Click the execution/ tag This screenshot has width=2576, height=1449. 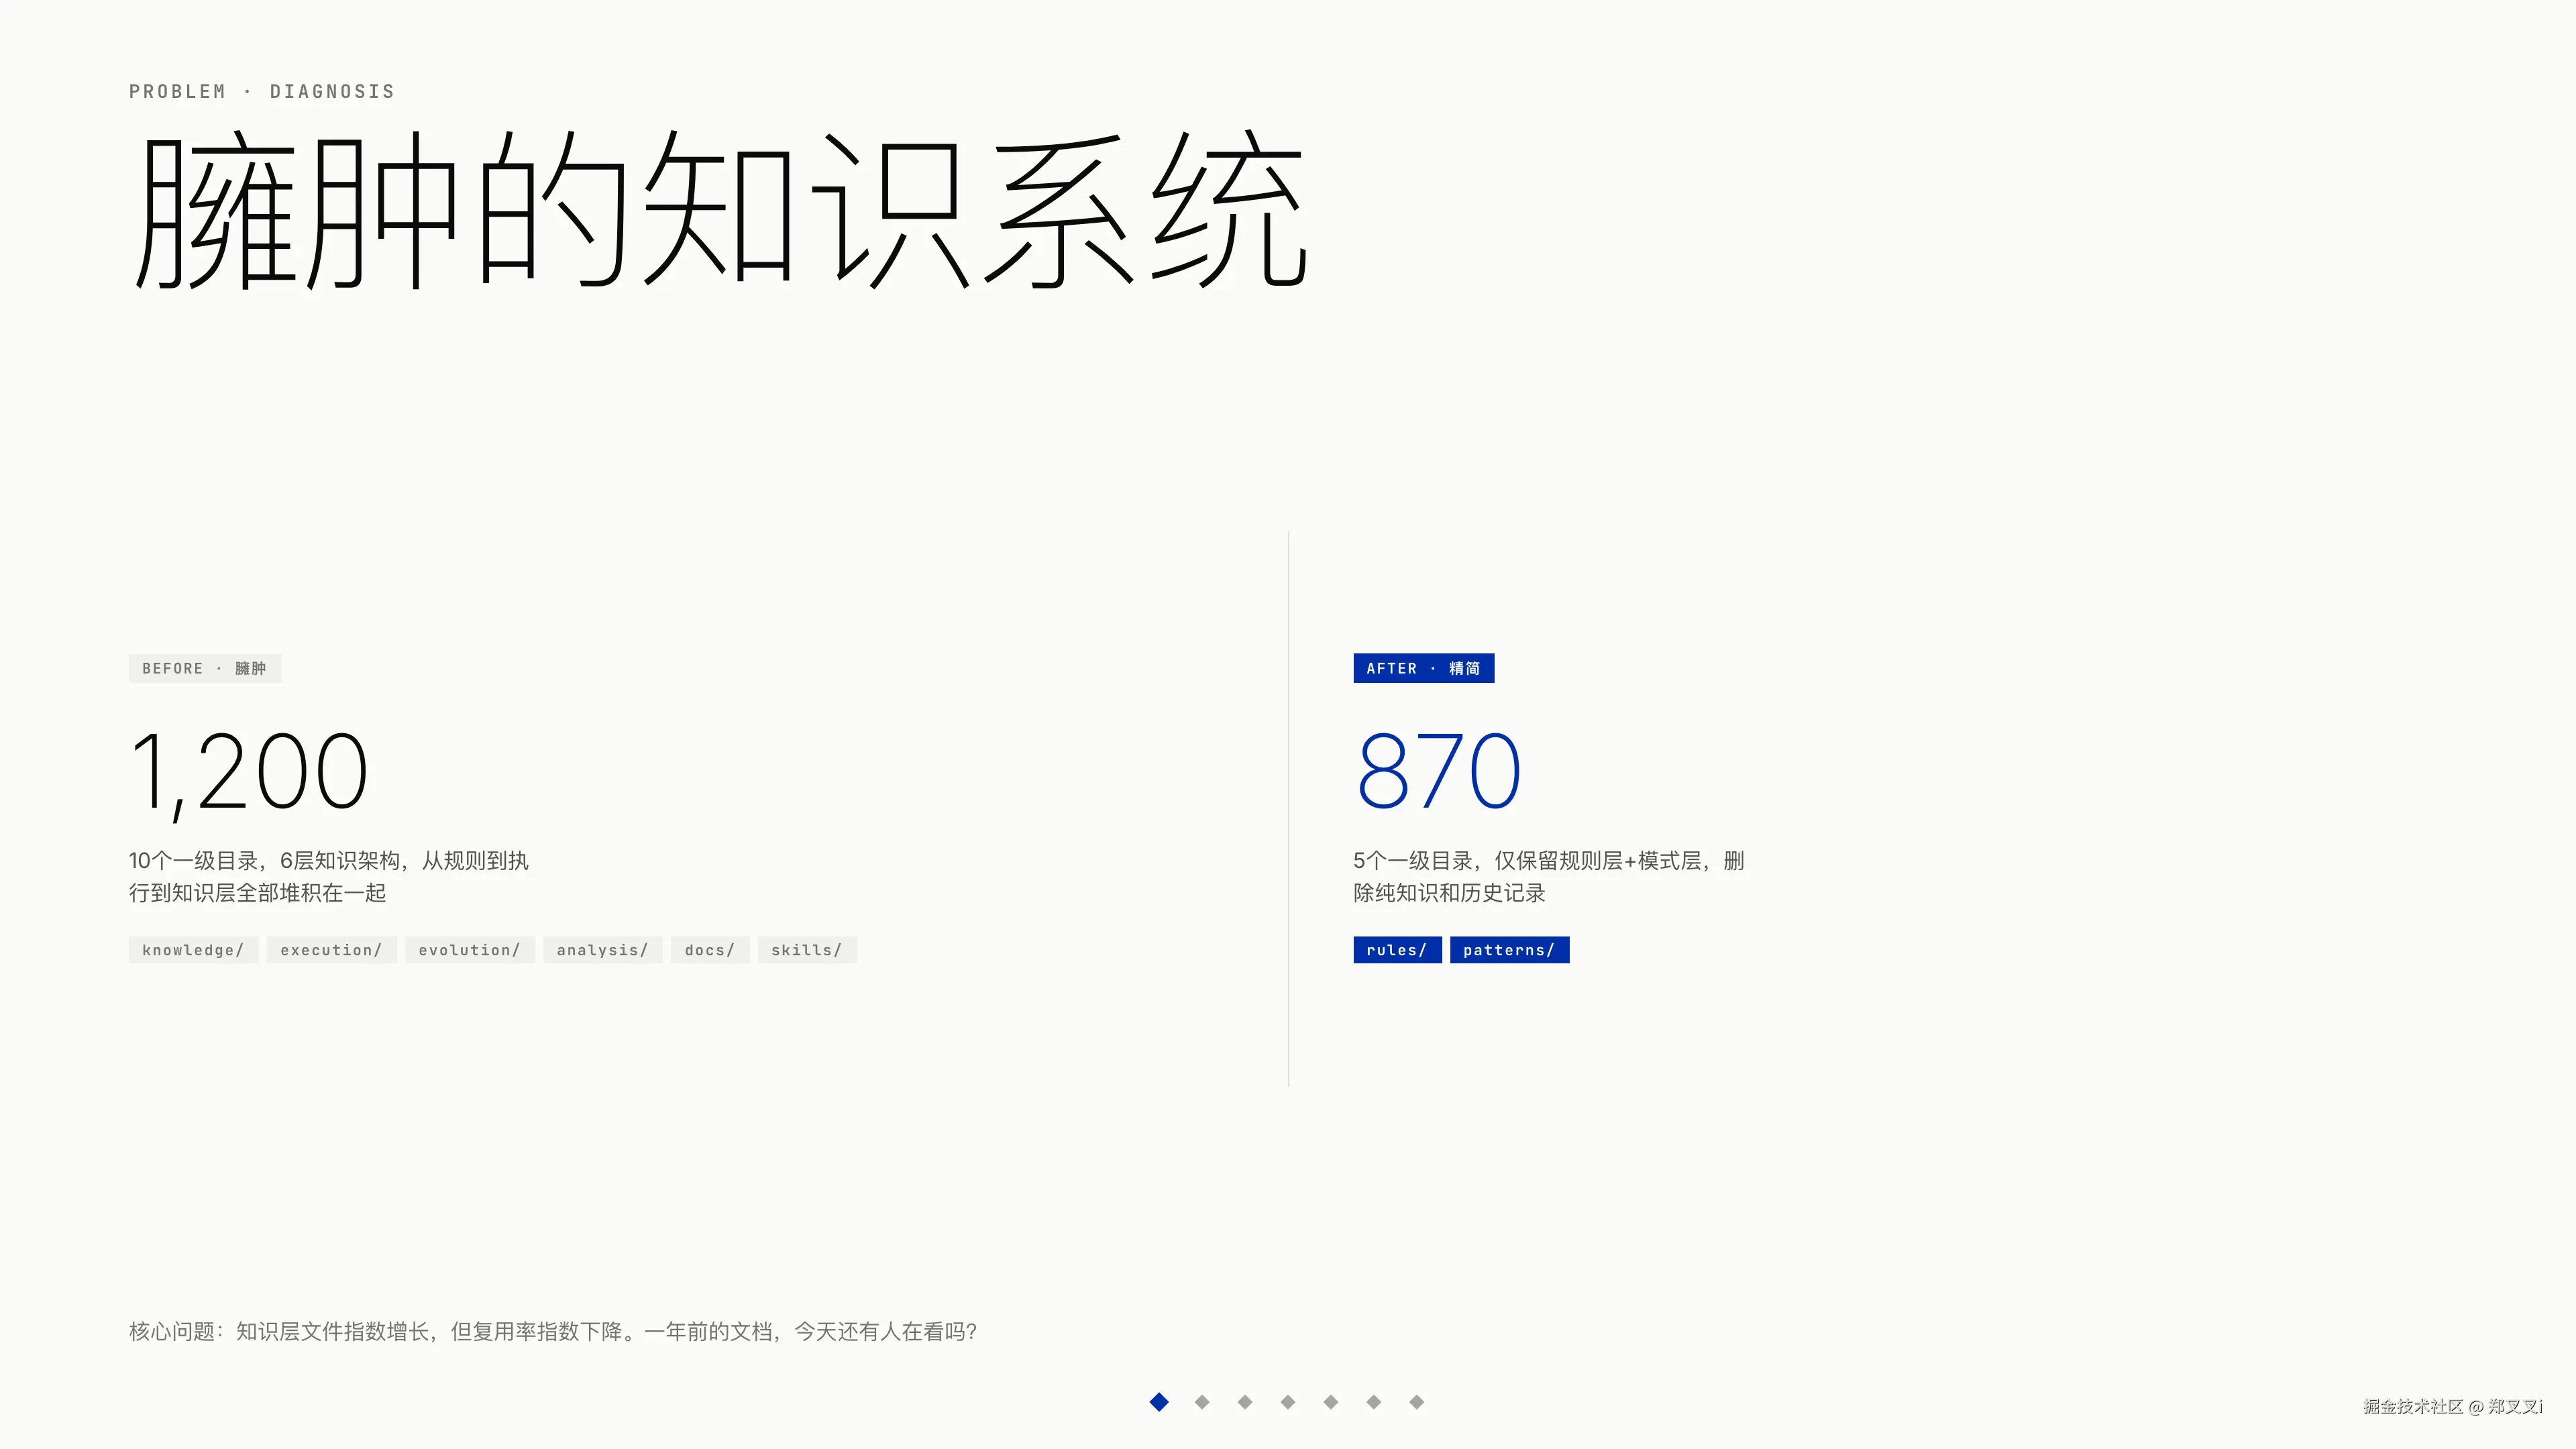331,950
